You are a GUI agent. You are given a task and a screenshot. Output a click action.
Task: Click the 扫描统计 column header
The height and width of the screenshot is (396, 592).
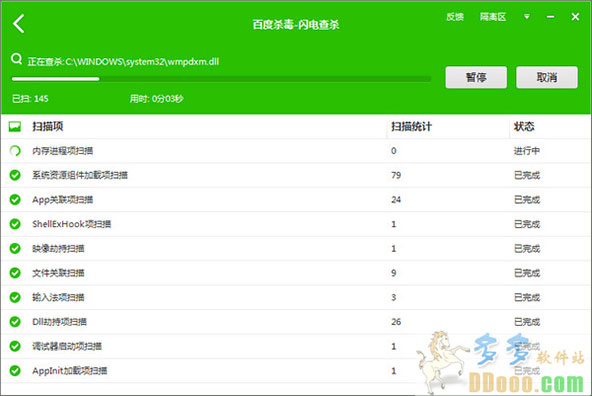coord(411,126)
